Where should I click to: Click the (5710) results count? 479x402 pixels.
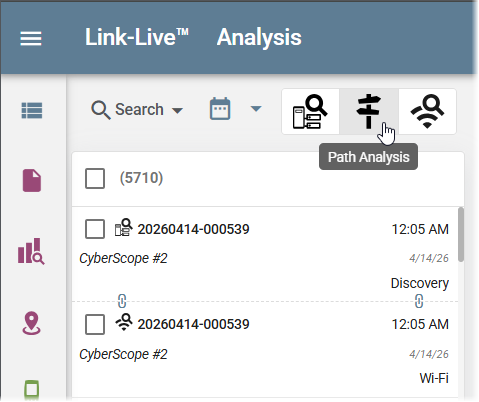[141, 178]
